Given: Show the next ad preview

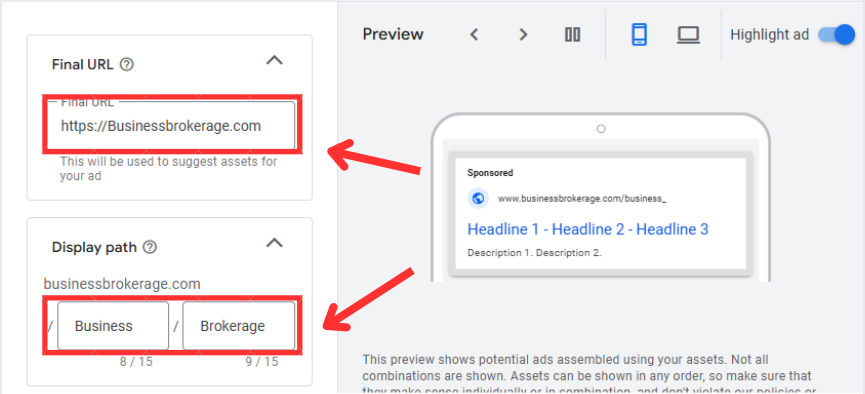Looking at the screenshot, I should (x=523, y=35).
